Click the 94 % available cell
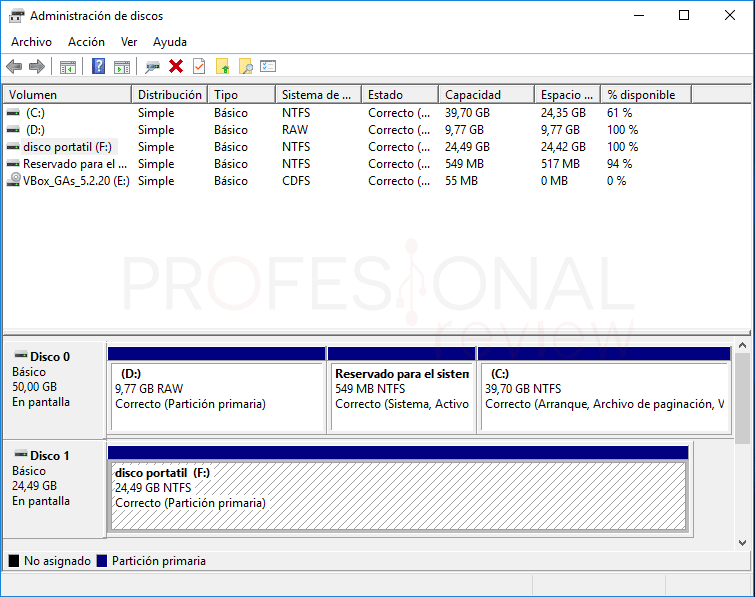Screen dimensions: 755x597 [x=619, y=164]
